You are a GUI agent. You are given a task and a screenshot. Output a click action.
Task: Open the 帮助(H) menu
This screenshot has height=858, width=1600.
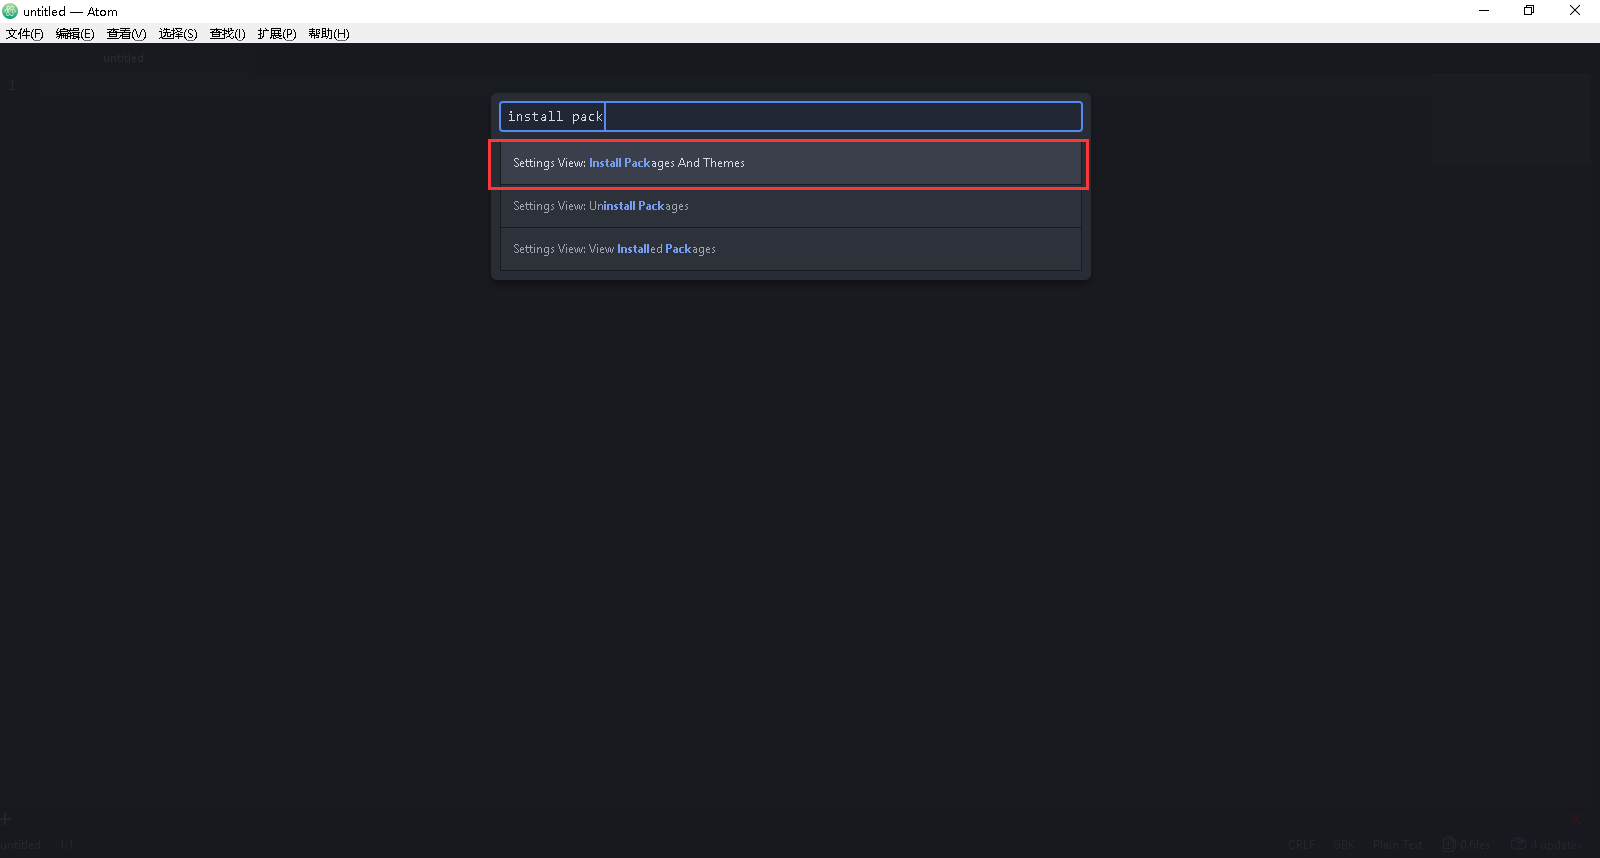pos(329,34)
